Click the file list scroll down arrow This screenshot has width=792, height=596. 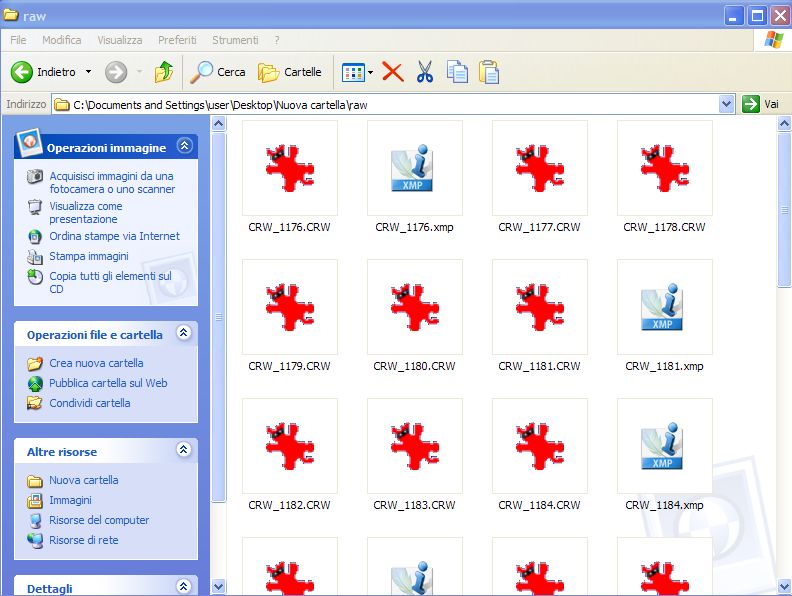[x=784, y=587]
